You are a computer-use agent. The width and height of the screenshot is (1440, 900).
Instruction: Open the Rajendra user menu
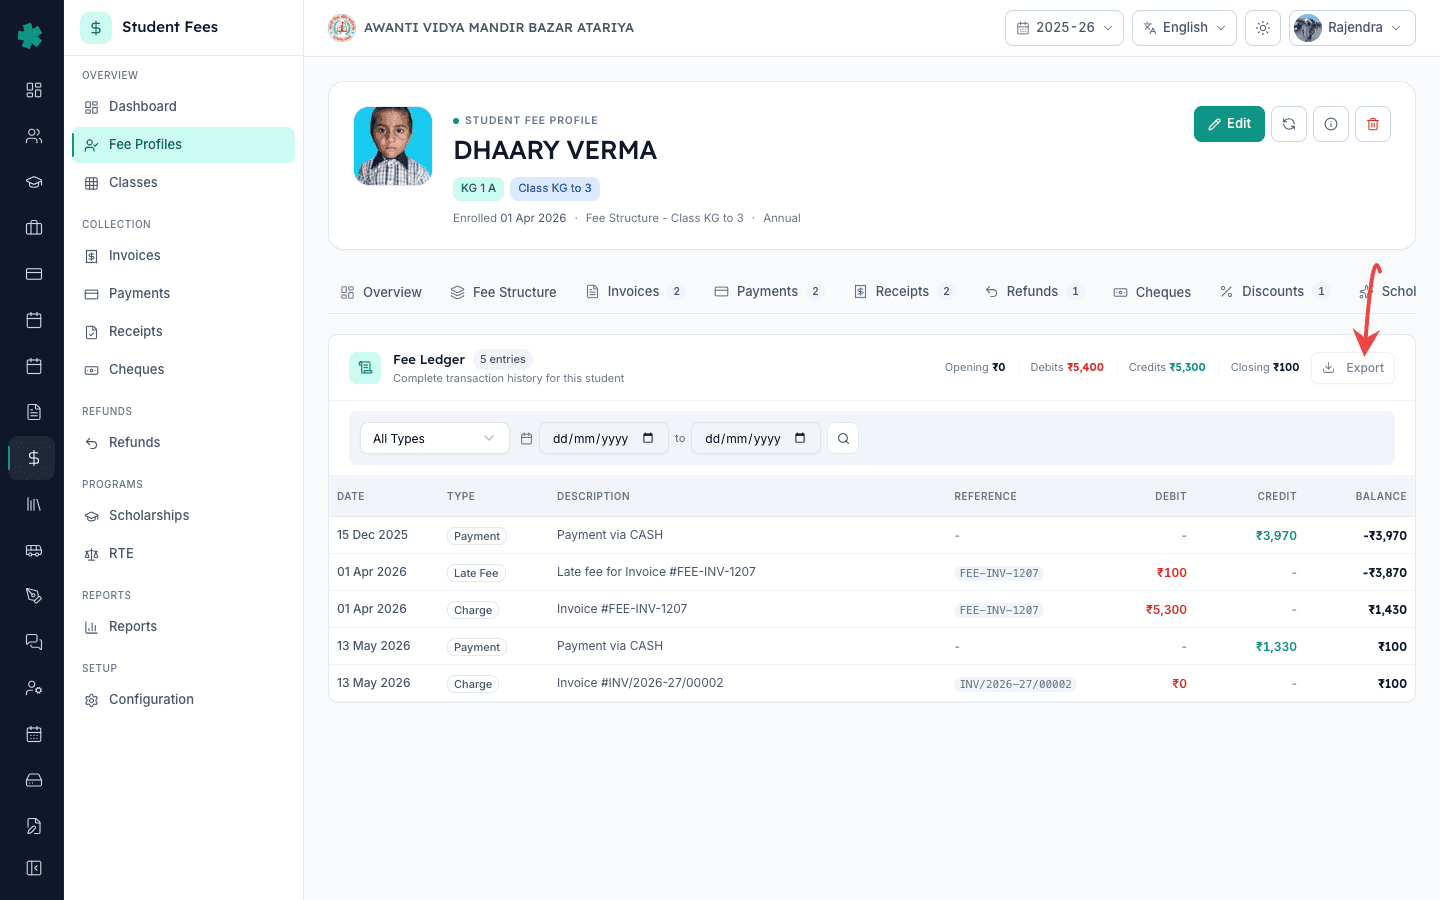click(1352, 28)
